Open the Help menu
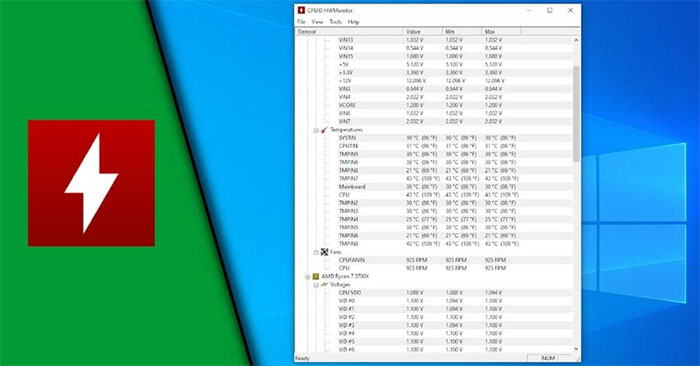 pos(354,22)
